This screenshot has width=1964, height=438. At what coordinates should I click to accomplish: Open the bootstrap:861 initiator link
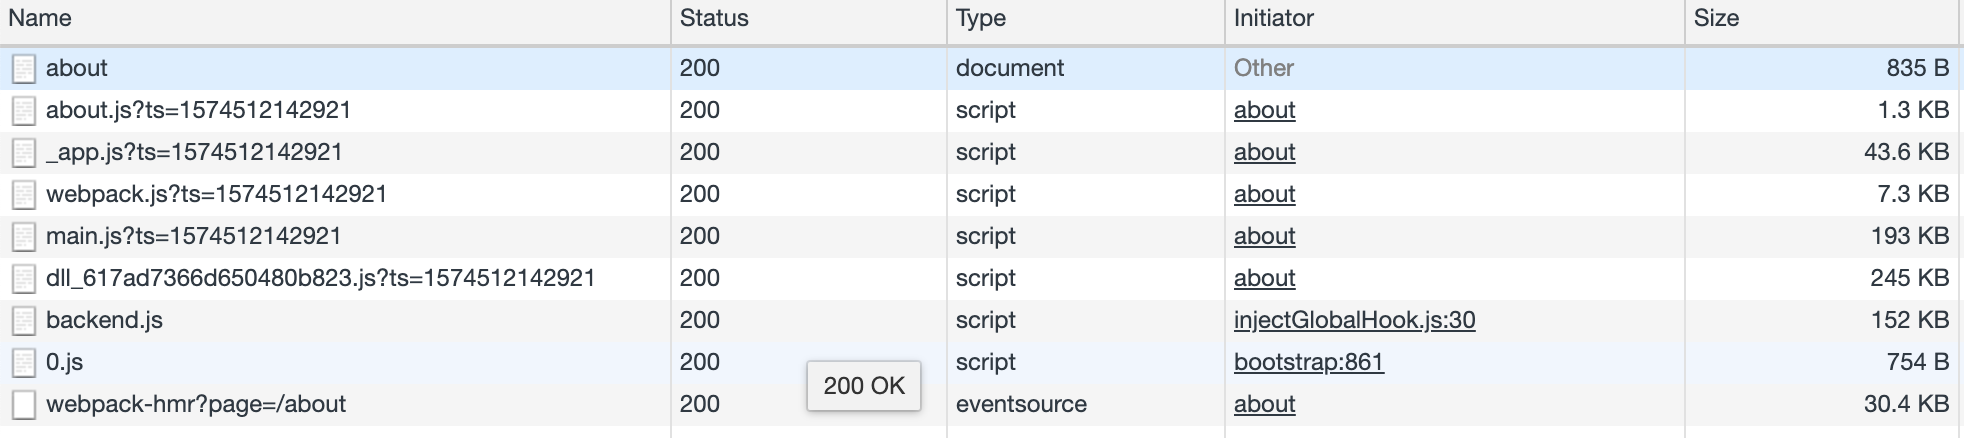pyautogui.click(x=1308, y=362)
